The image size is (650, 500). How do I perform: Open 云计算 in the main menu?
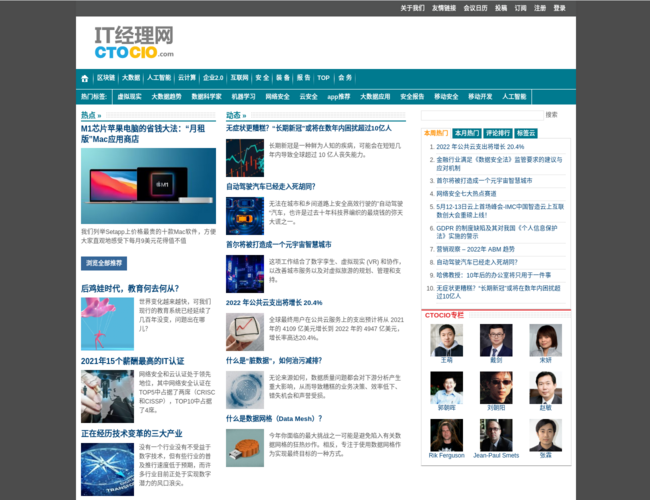click(x=187, y=78)
